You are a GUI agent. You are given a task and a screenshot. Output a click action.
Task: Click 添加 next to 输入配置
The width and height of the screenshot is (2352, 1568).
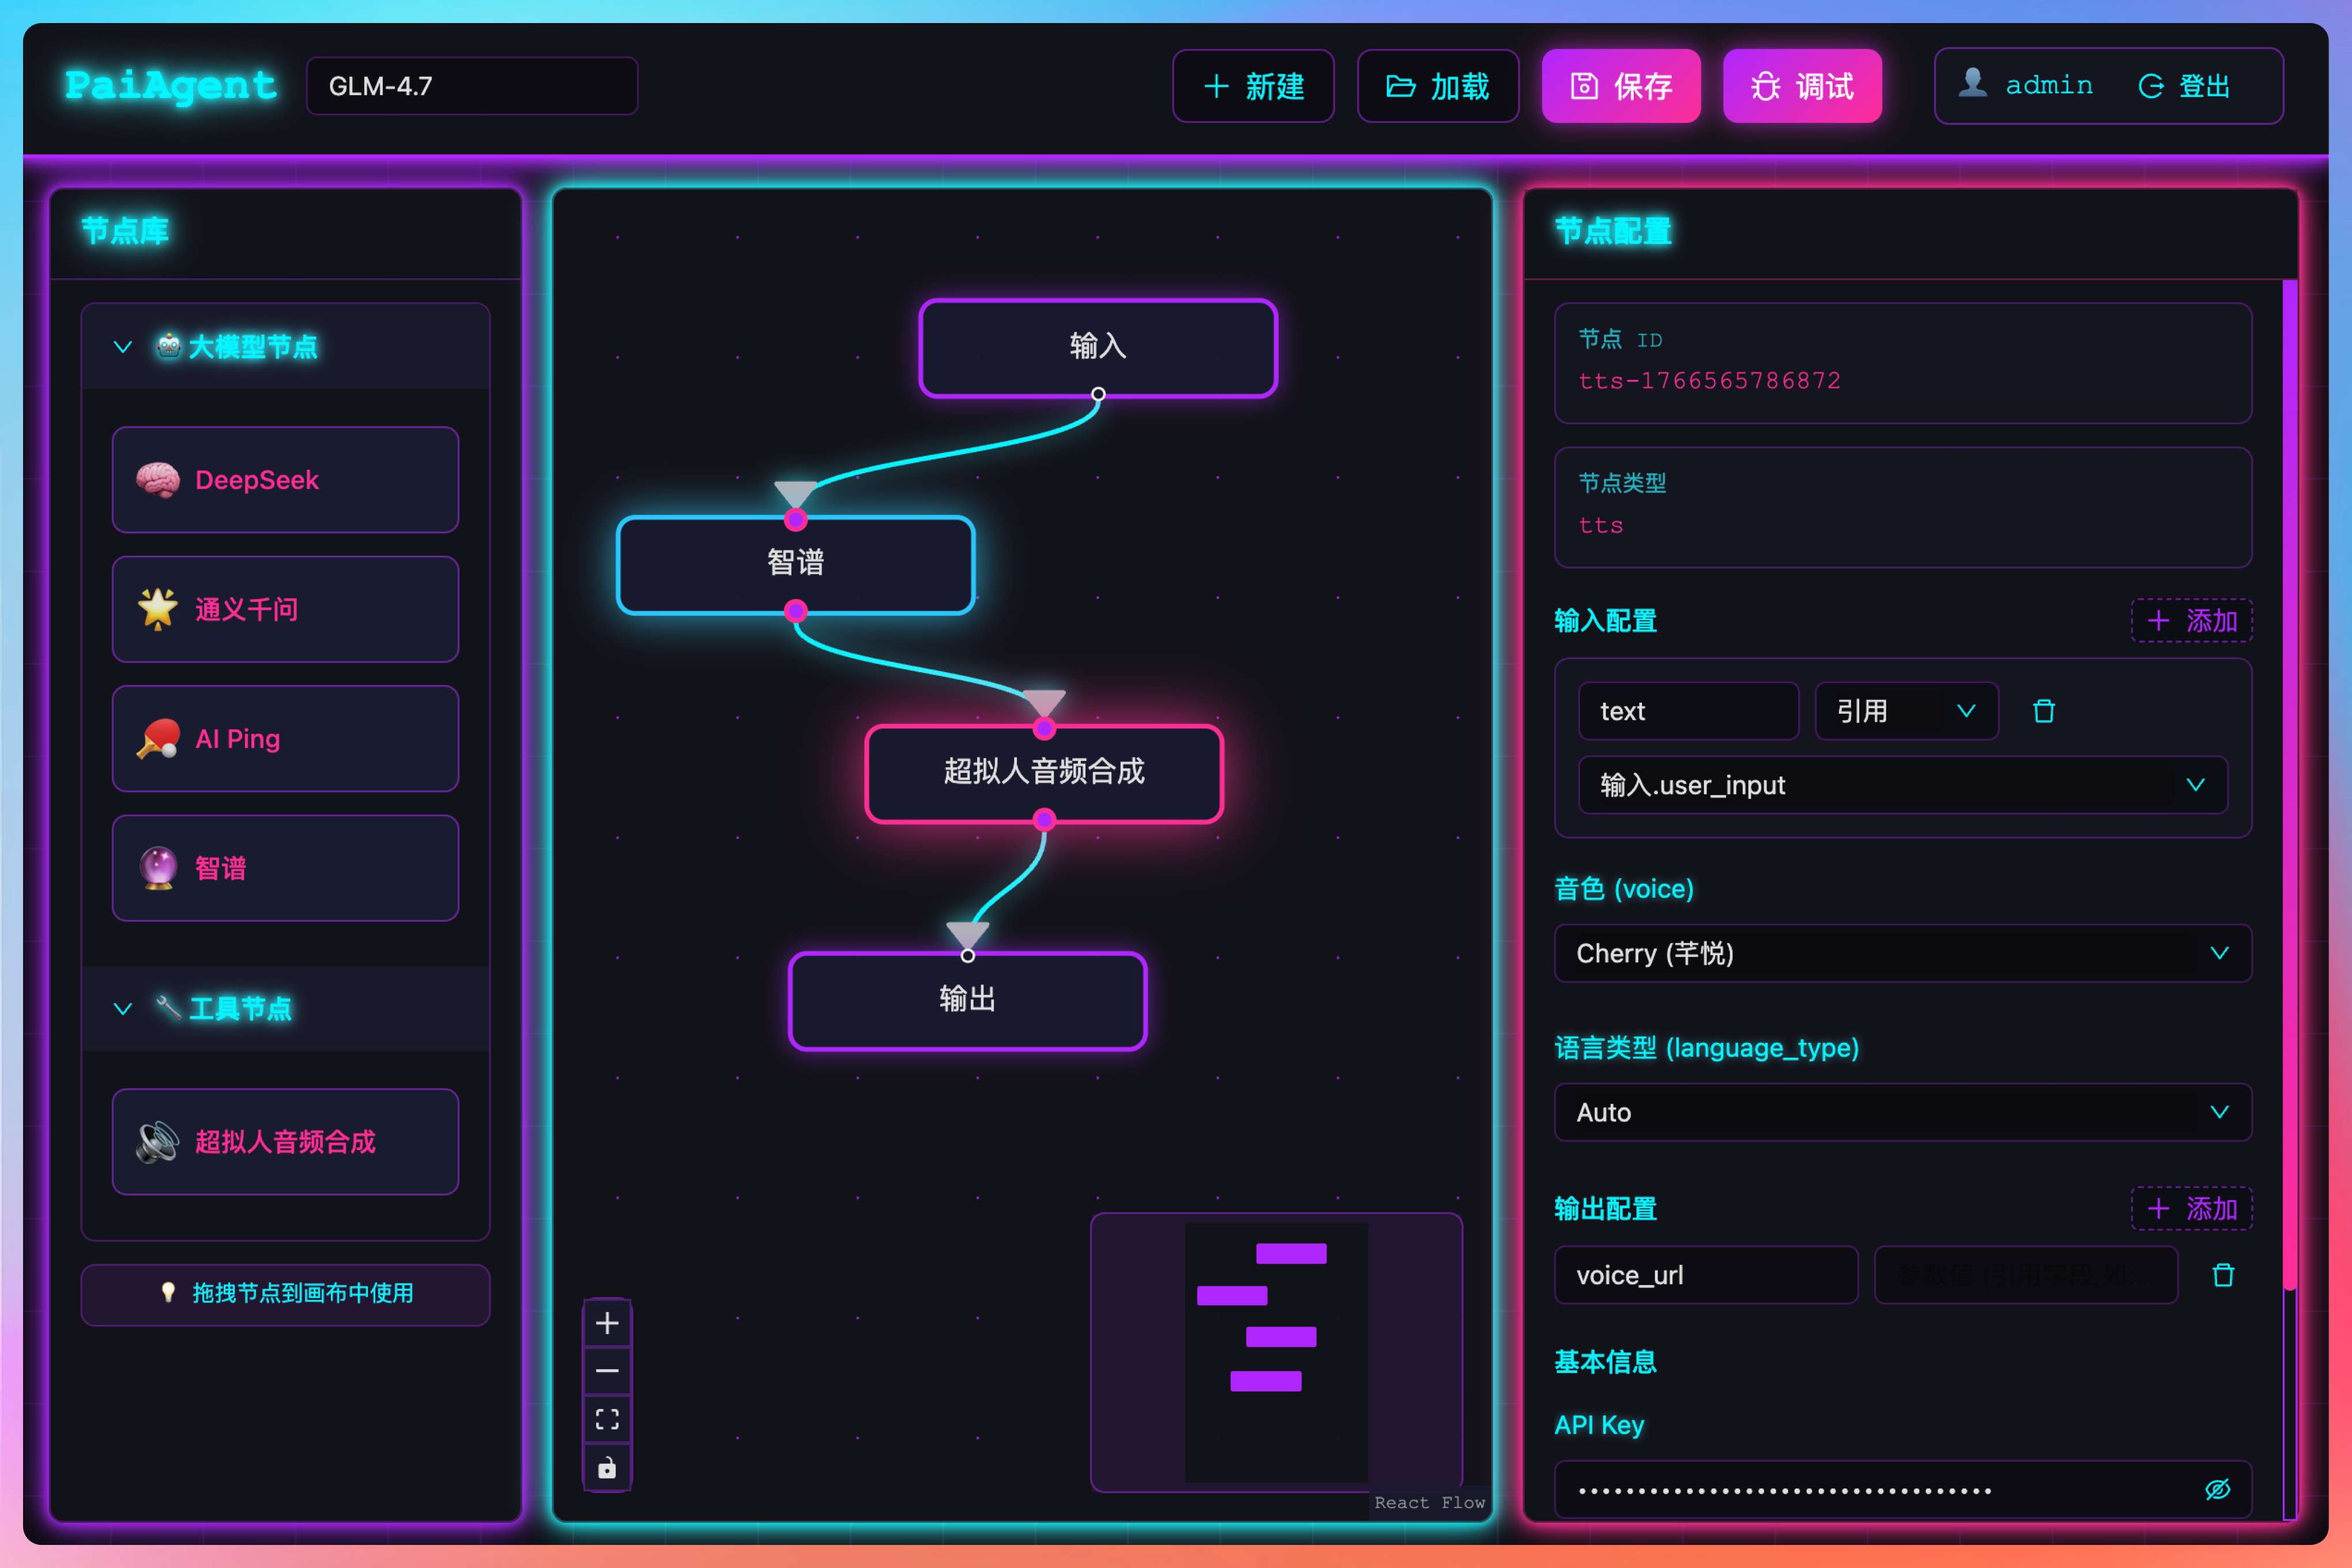click(2191, 621)
